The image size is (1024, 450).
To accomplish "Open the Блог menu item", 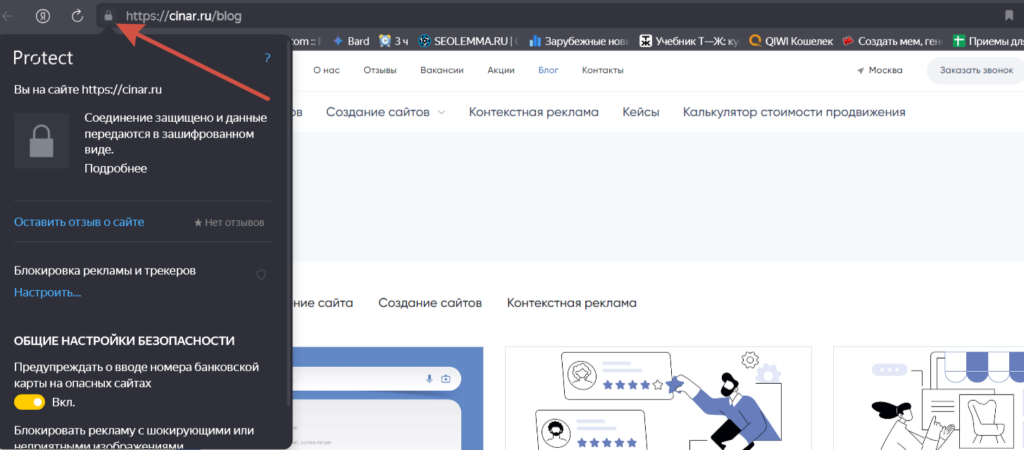I will tap(548, 70).
